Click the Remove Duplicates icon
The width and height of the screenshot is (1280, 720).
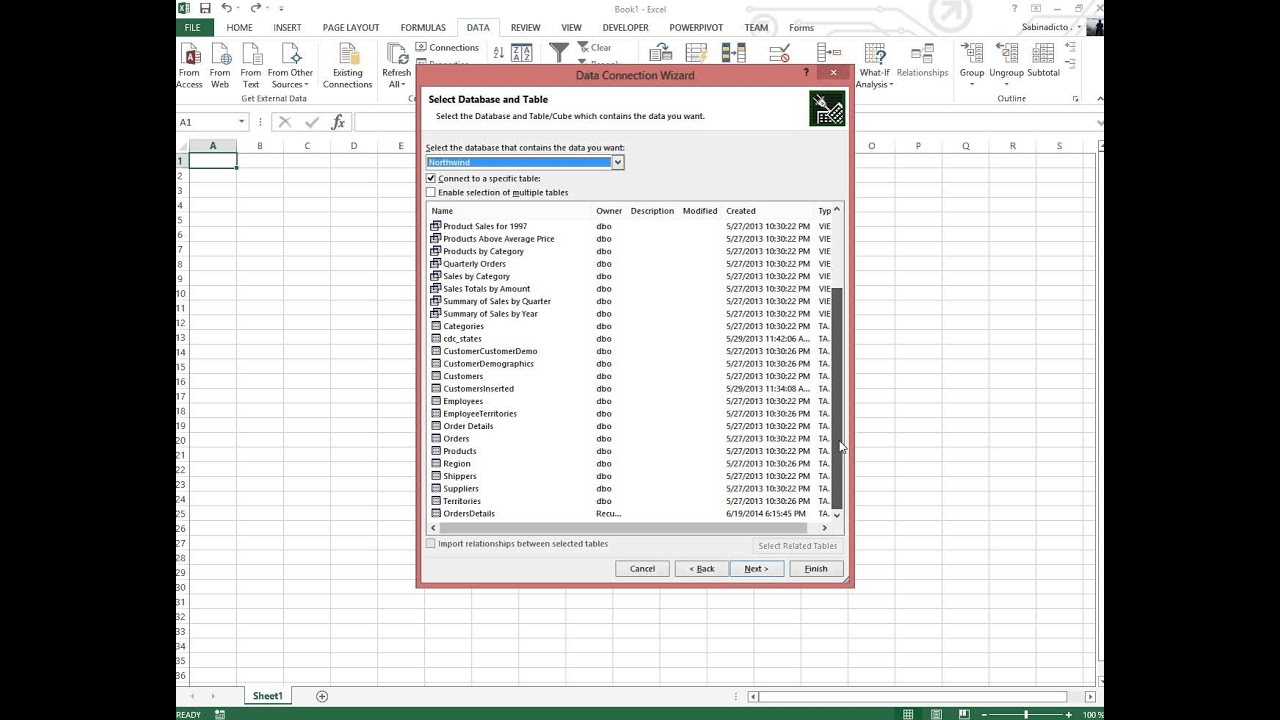(x=734, y=53)
